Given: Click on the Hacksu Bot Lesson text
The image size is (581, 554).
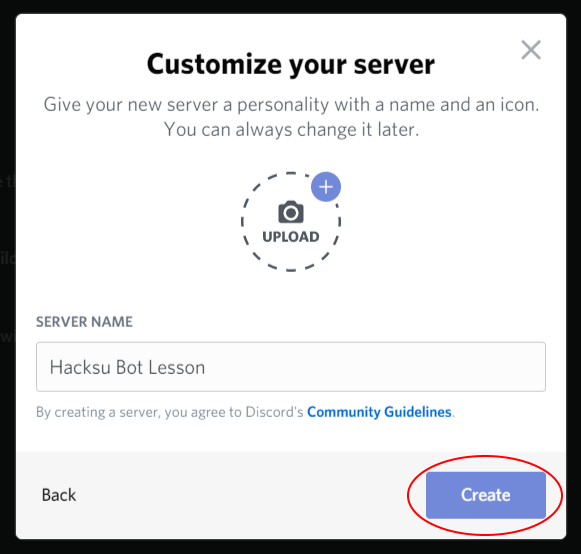Looking at the screenshot, I should 127,368.
